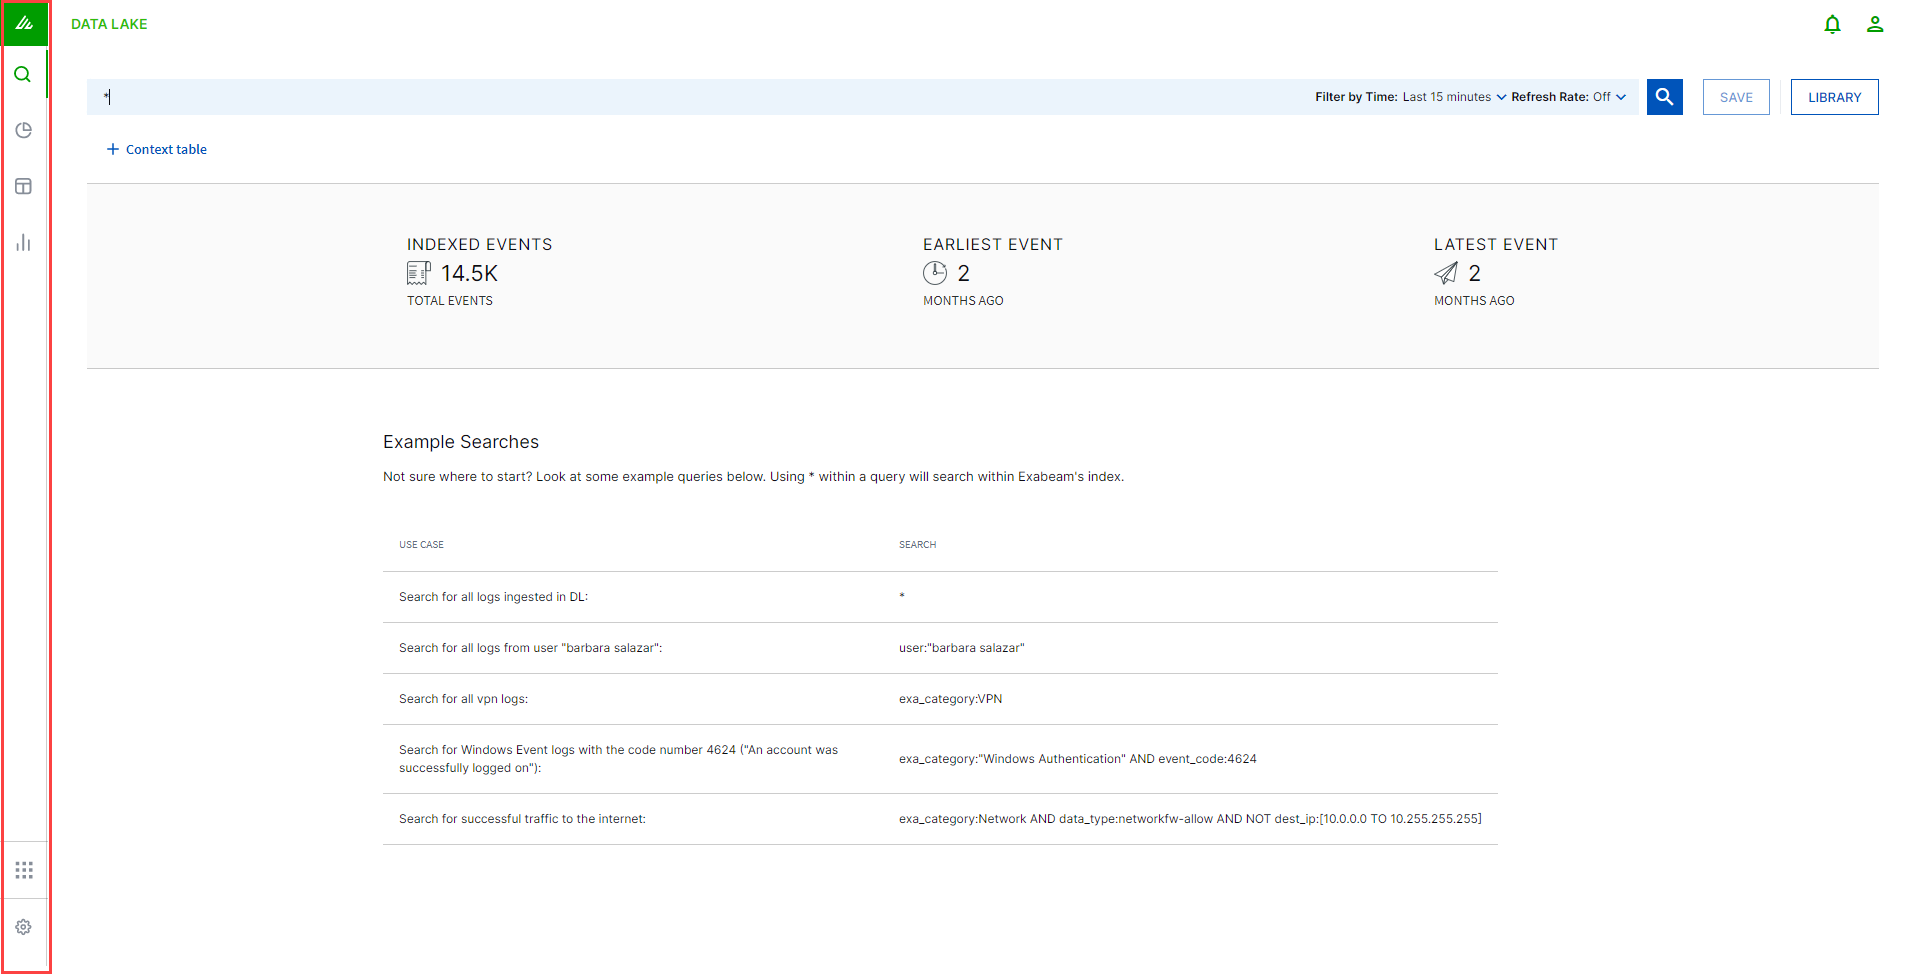Click the 14.5K total events value
Viewport: 1918px width, 974px height.
tap(469, 273)
